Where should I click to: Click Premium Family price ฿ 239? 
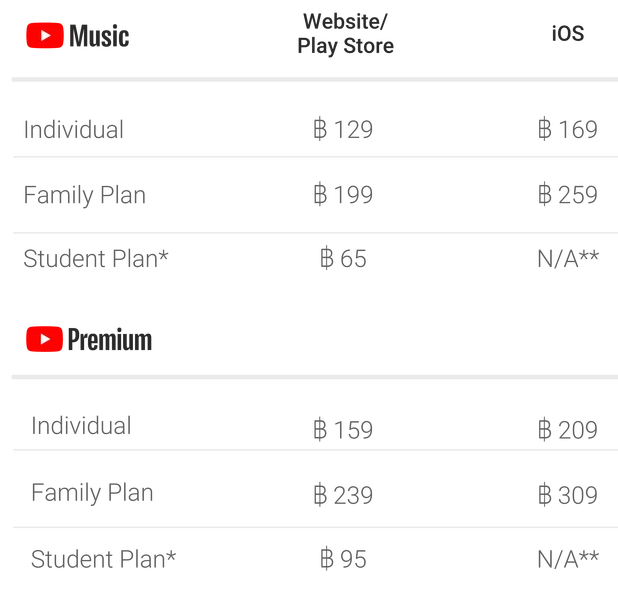[x=343, y=495]
